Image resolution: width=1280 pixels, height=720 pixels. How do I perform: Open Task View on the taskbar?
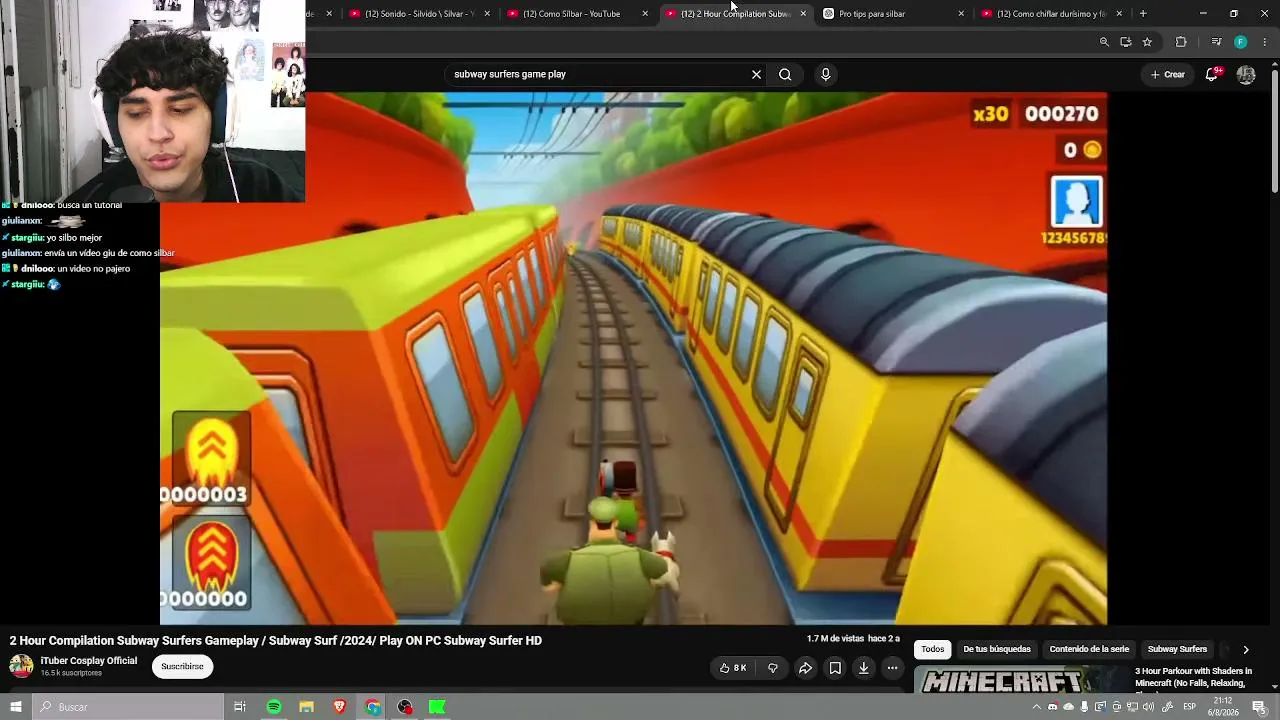(x=240, y=707)
